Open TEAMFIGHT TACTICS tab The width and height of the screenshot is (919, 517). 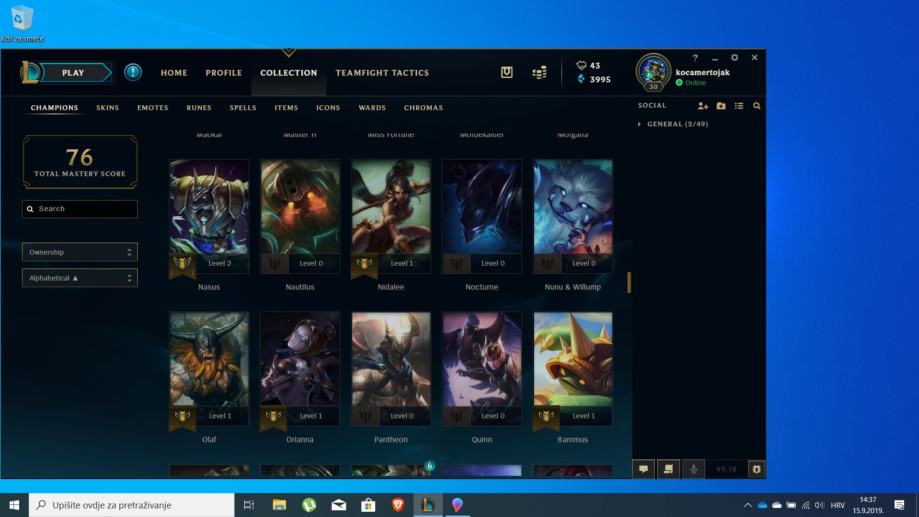pos(382,73)
